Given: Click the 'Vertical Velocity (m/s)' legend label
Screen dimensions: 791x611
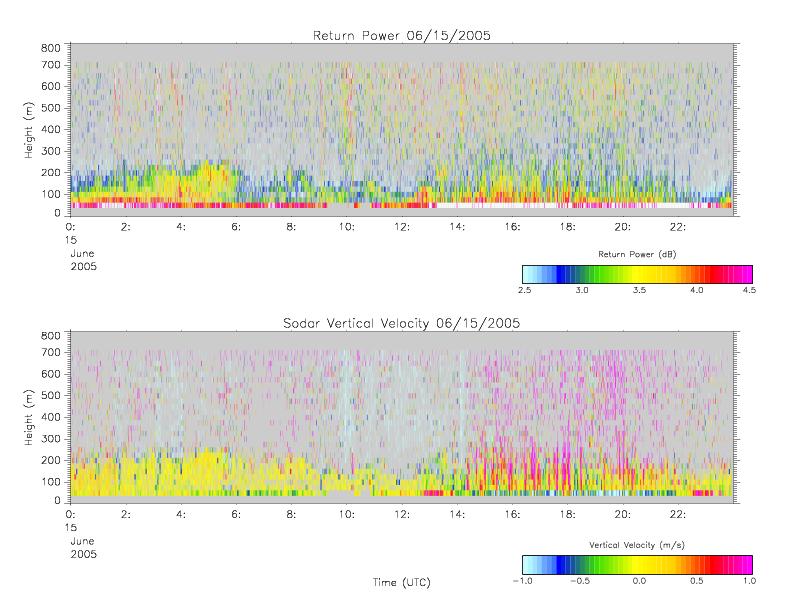Looking at the screenshot, I should coord(637,545).
